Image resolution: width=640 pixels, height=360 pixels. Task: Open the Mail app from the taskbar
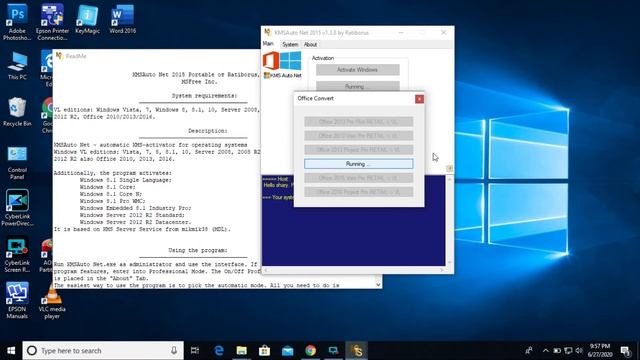pyautogui.click(x=287, y=350)
